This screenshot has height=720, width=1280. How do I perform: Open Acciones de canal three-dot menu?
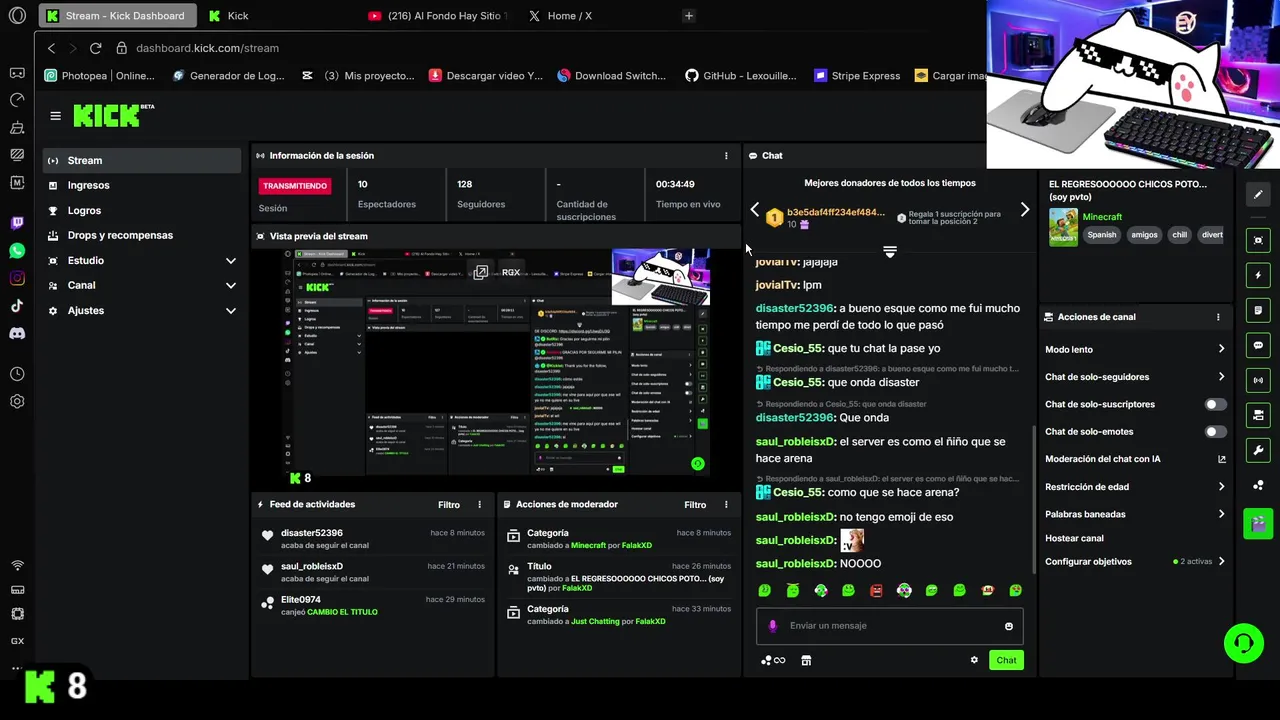[1218, 317]
